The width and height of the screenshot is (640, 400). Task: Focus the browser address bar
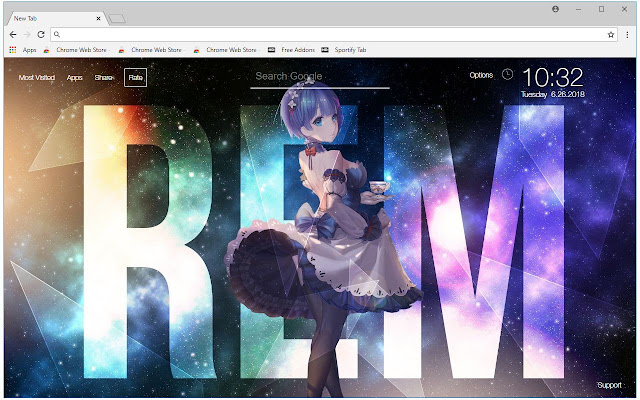[334, 35]
